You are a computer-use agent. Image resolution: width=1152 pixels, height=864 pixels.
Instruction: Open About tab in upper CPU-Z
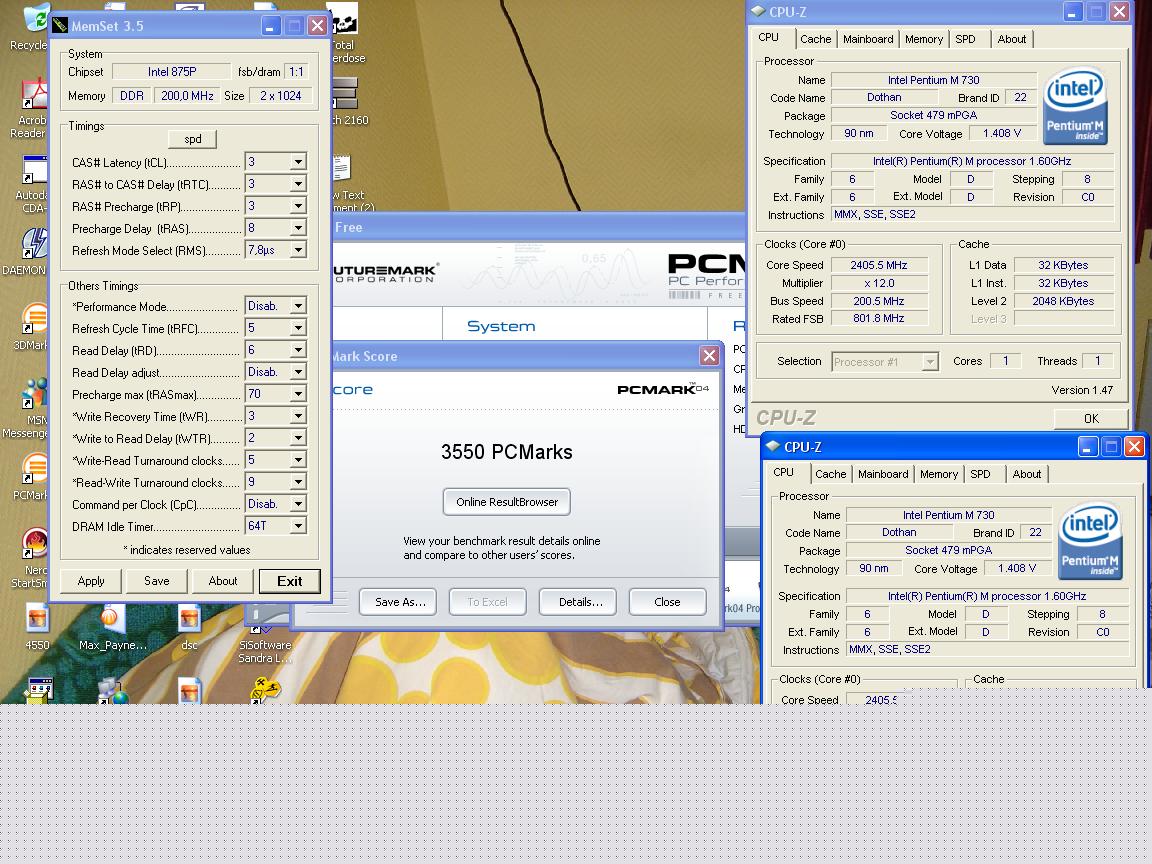click(x=1012, y=39)
